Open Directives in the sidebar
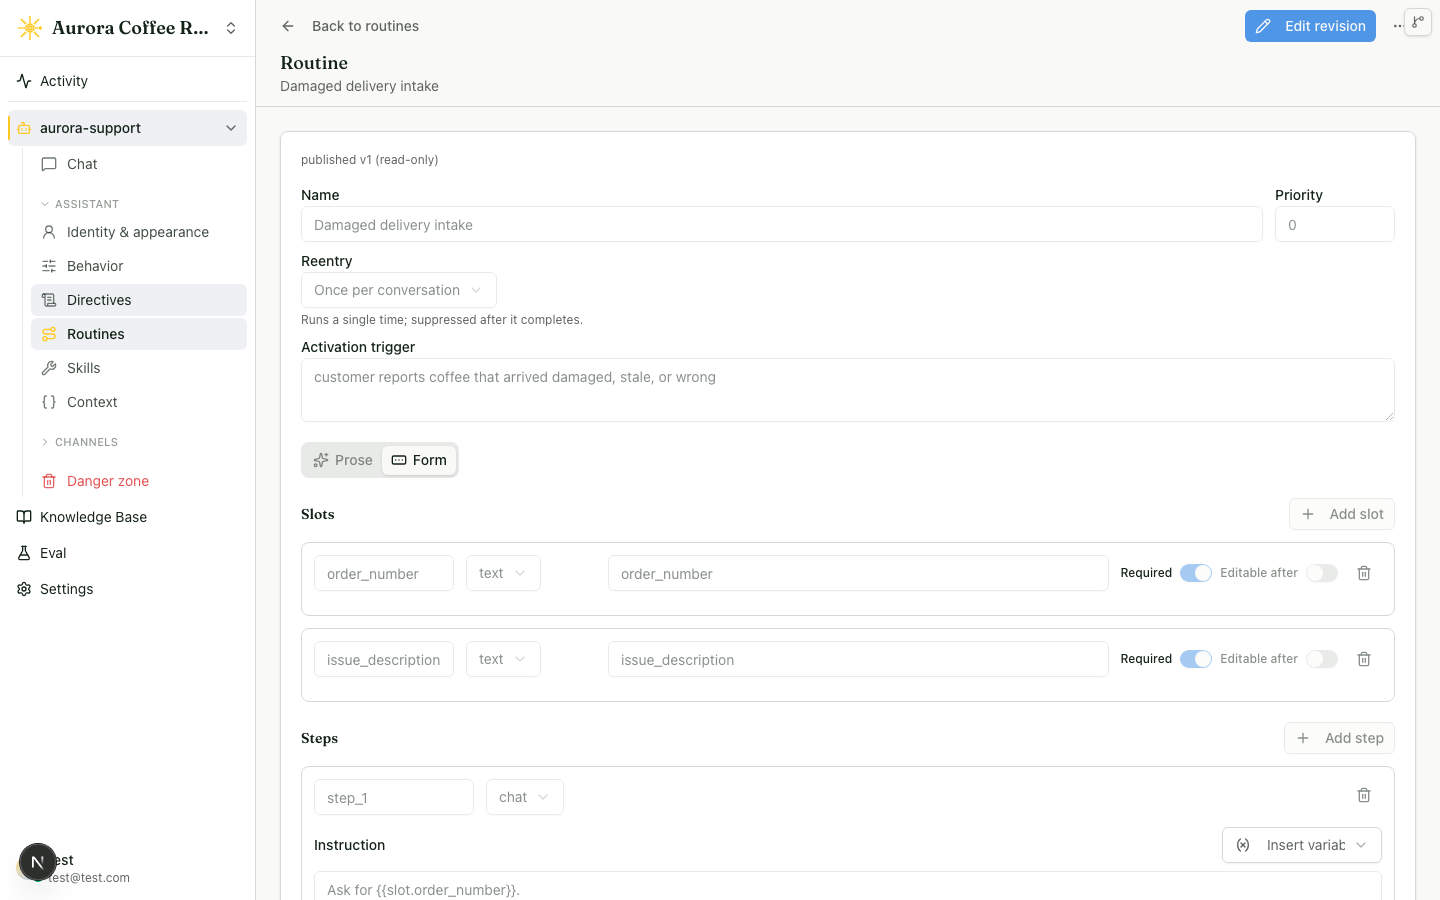 click(139, 300)
